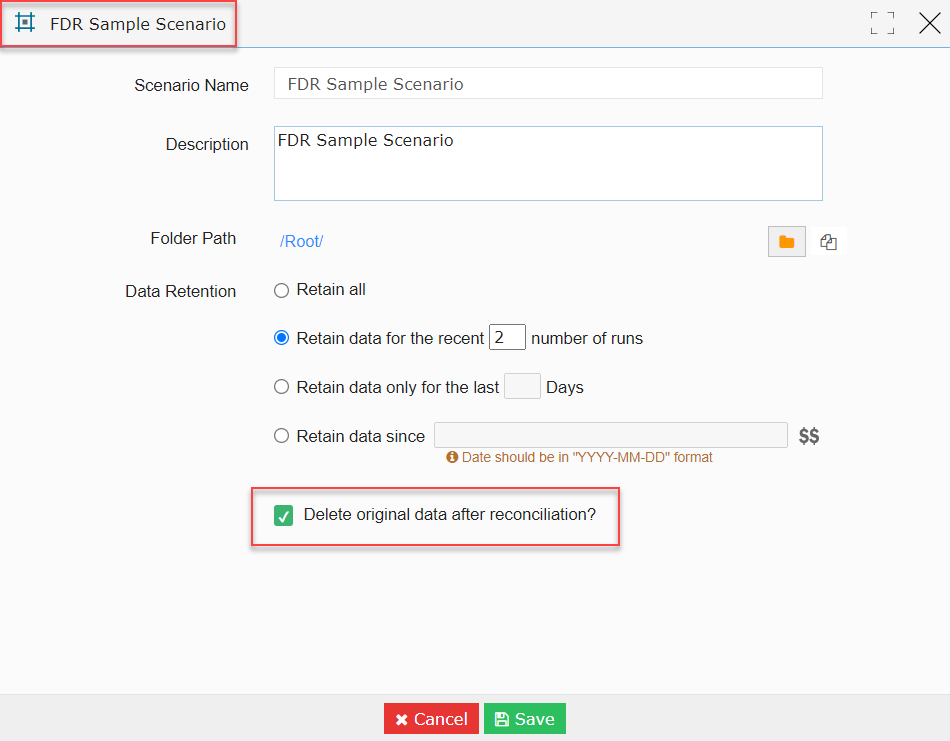Click the save disk icon on Save button
This screenshot has height=741, width=950.
tap(502, 718)
